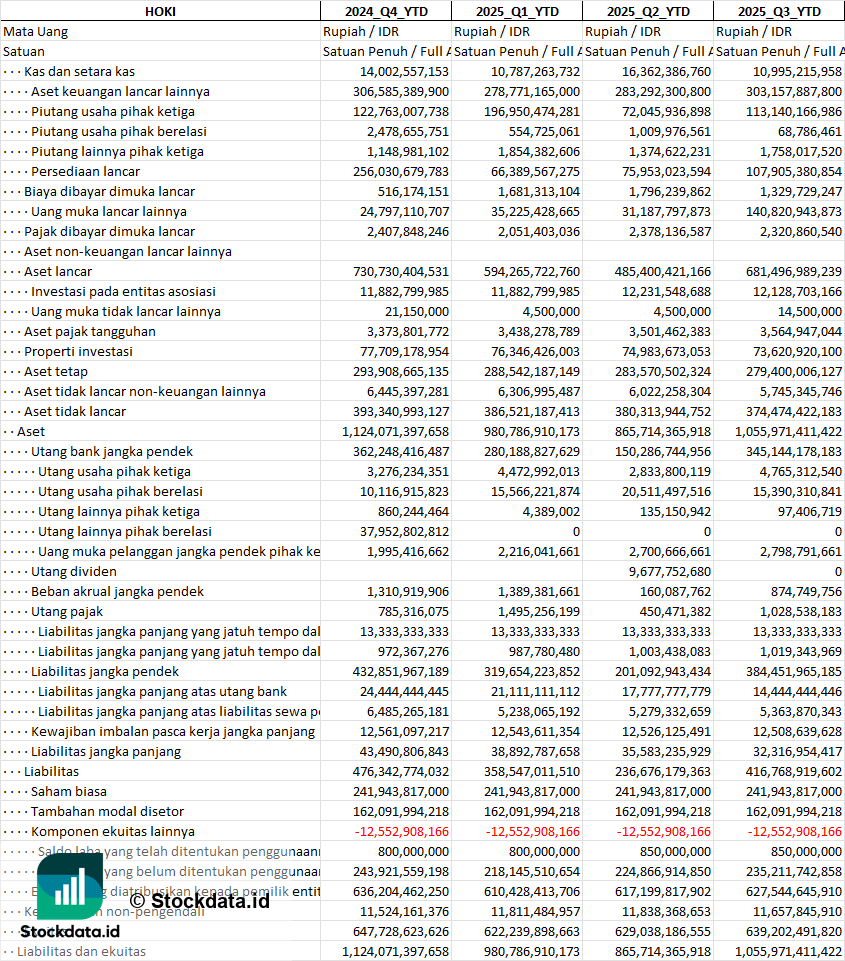Select cell value 21,150,000

click(417, 311)
